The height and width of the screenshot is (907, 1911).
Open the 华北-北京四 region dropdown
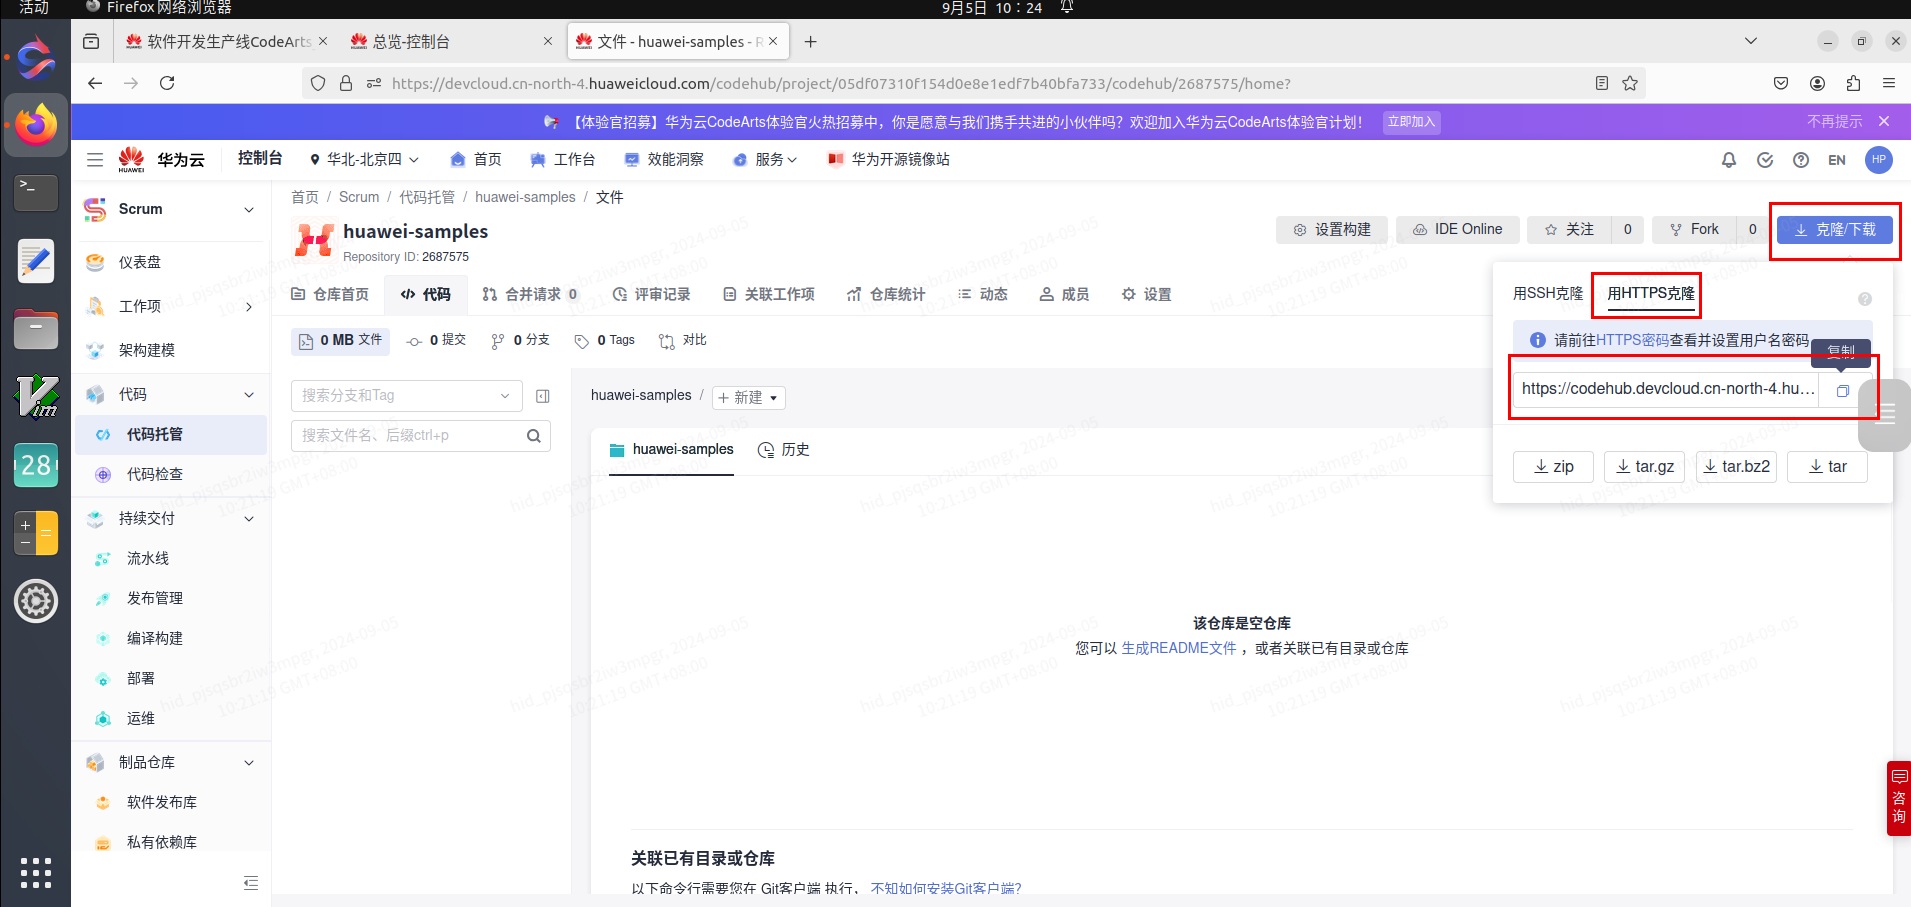click(x=364, y=160)
